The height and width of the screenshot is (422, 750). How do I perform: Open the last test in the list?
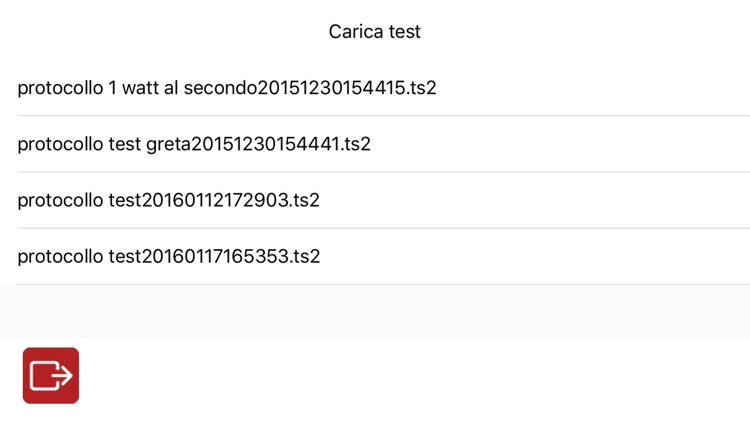[x=168, y=256]
